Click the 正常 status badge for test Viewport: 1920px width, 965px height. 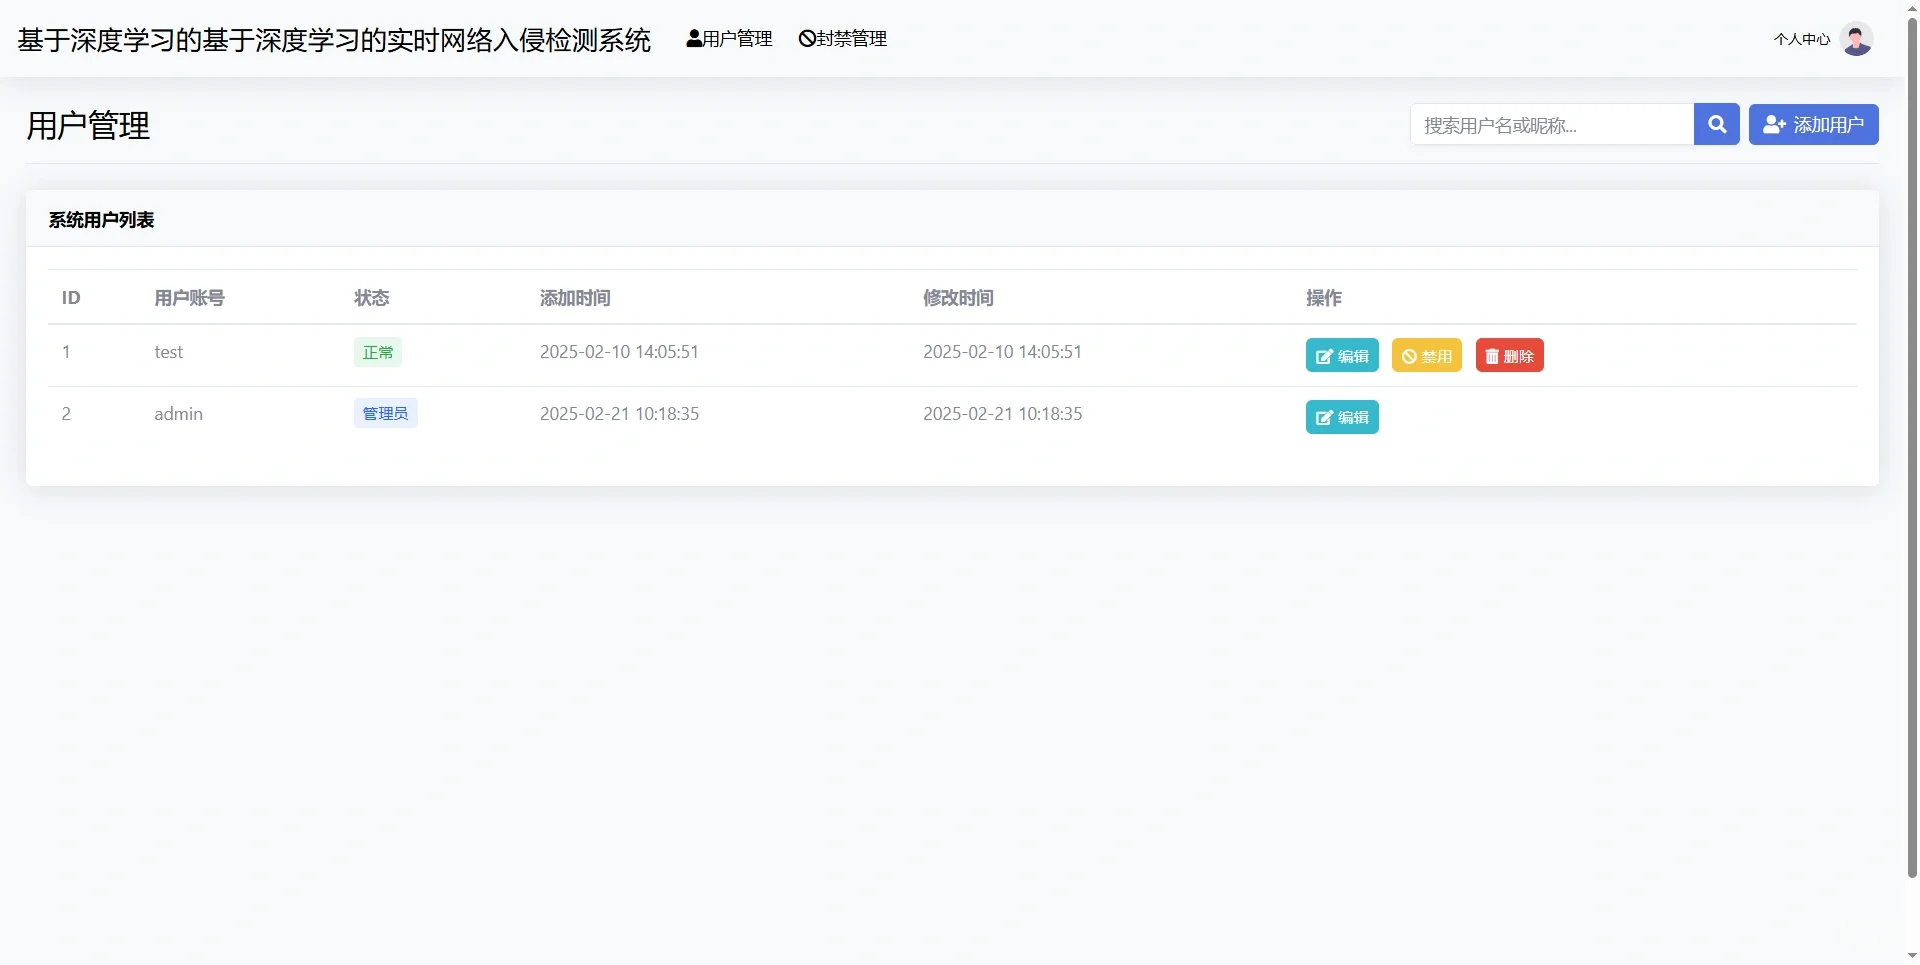[377, 352]
